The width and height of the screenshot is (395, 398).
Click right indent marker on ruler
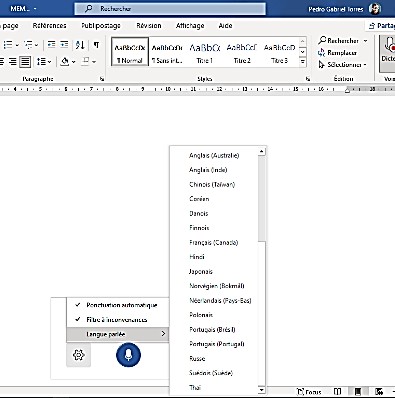click(347, 90)
